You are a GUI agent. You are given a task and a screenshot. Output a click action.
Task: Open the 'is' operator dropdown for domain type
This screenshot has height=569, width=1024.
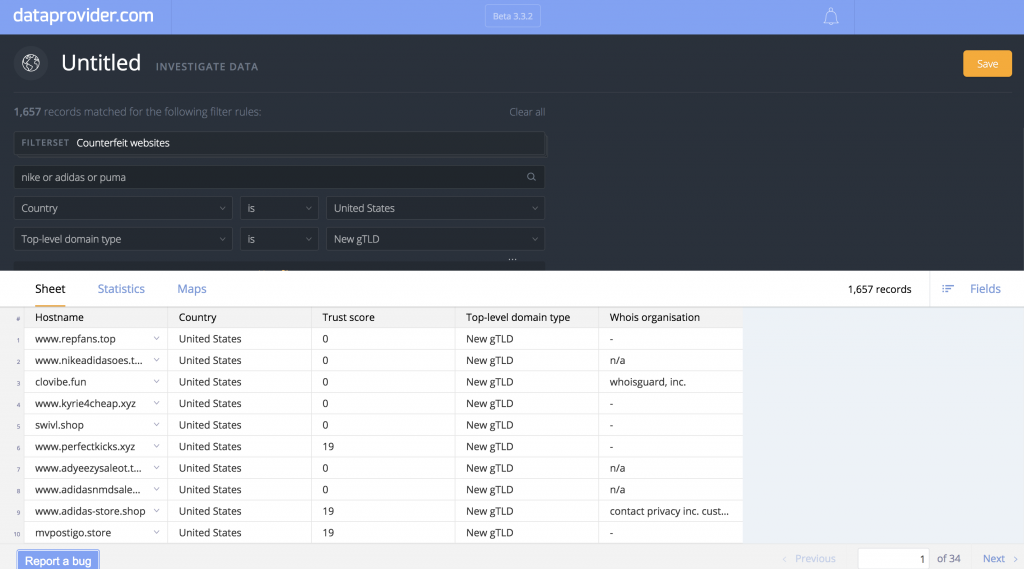pyautogui.click(x=279, y=239)
